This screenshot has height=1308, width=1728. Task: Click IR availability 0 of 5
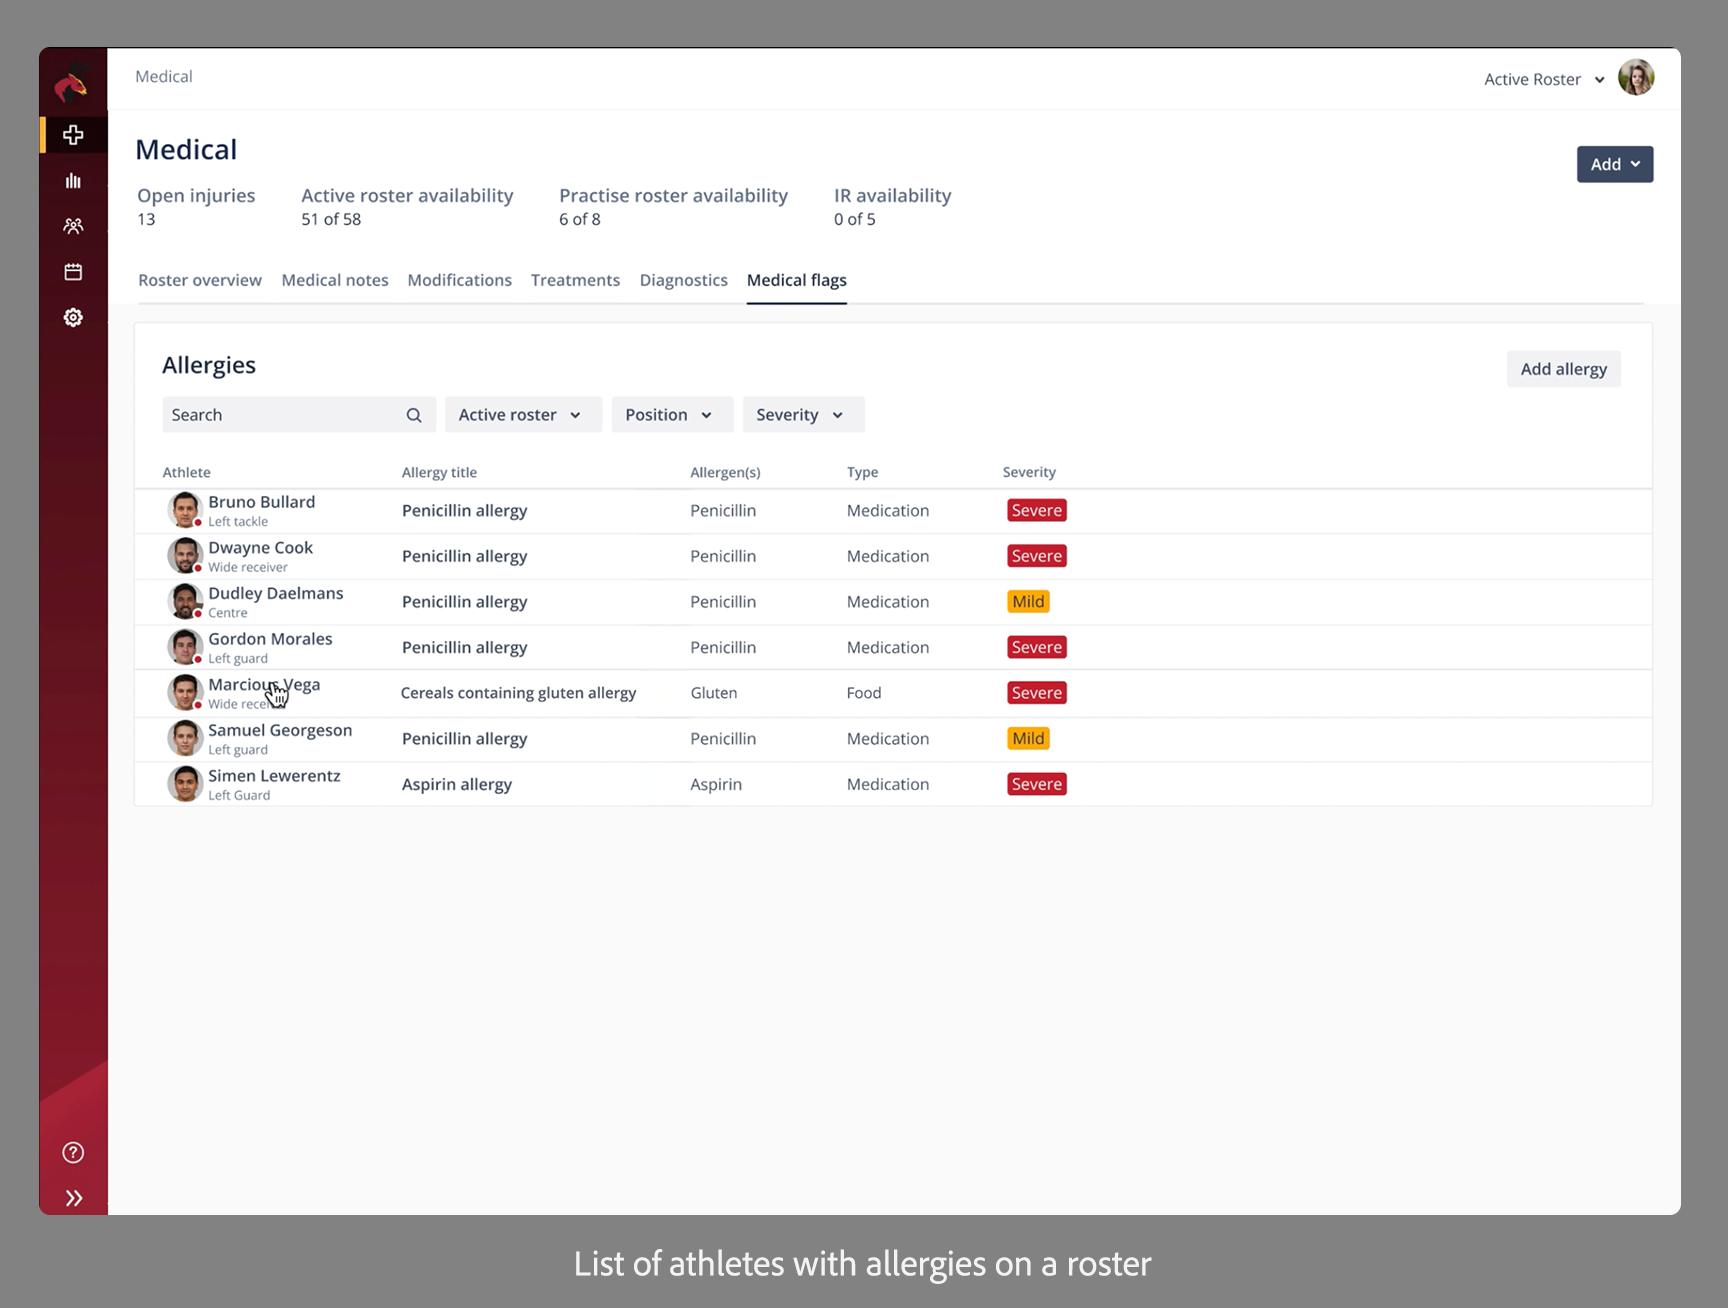(893, 207)
